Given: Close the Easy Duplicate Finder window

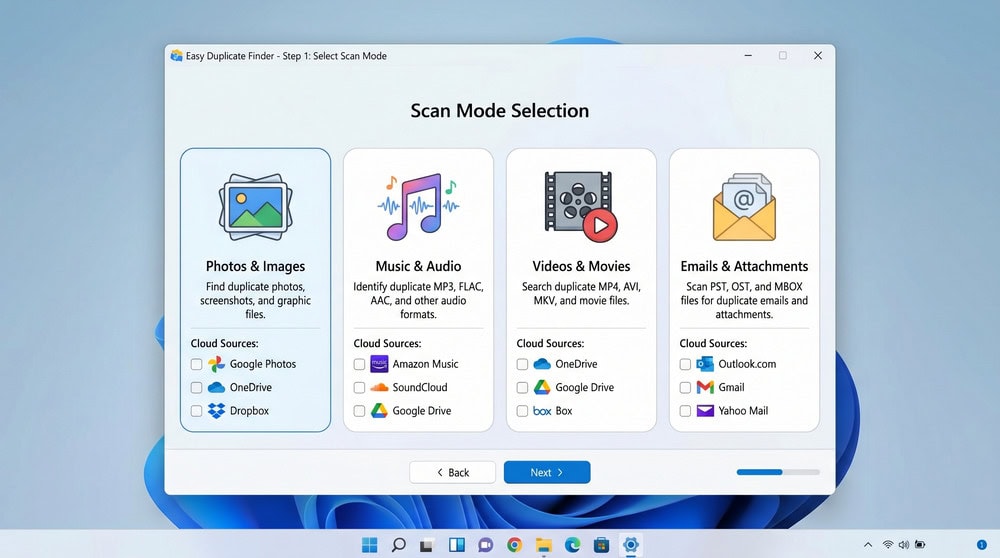Looking at the screenshot, I should point(818,55).
